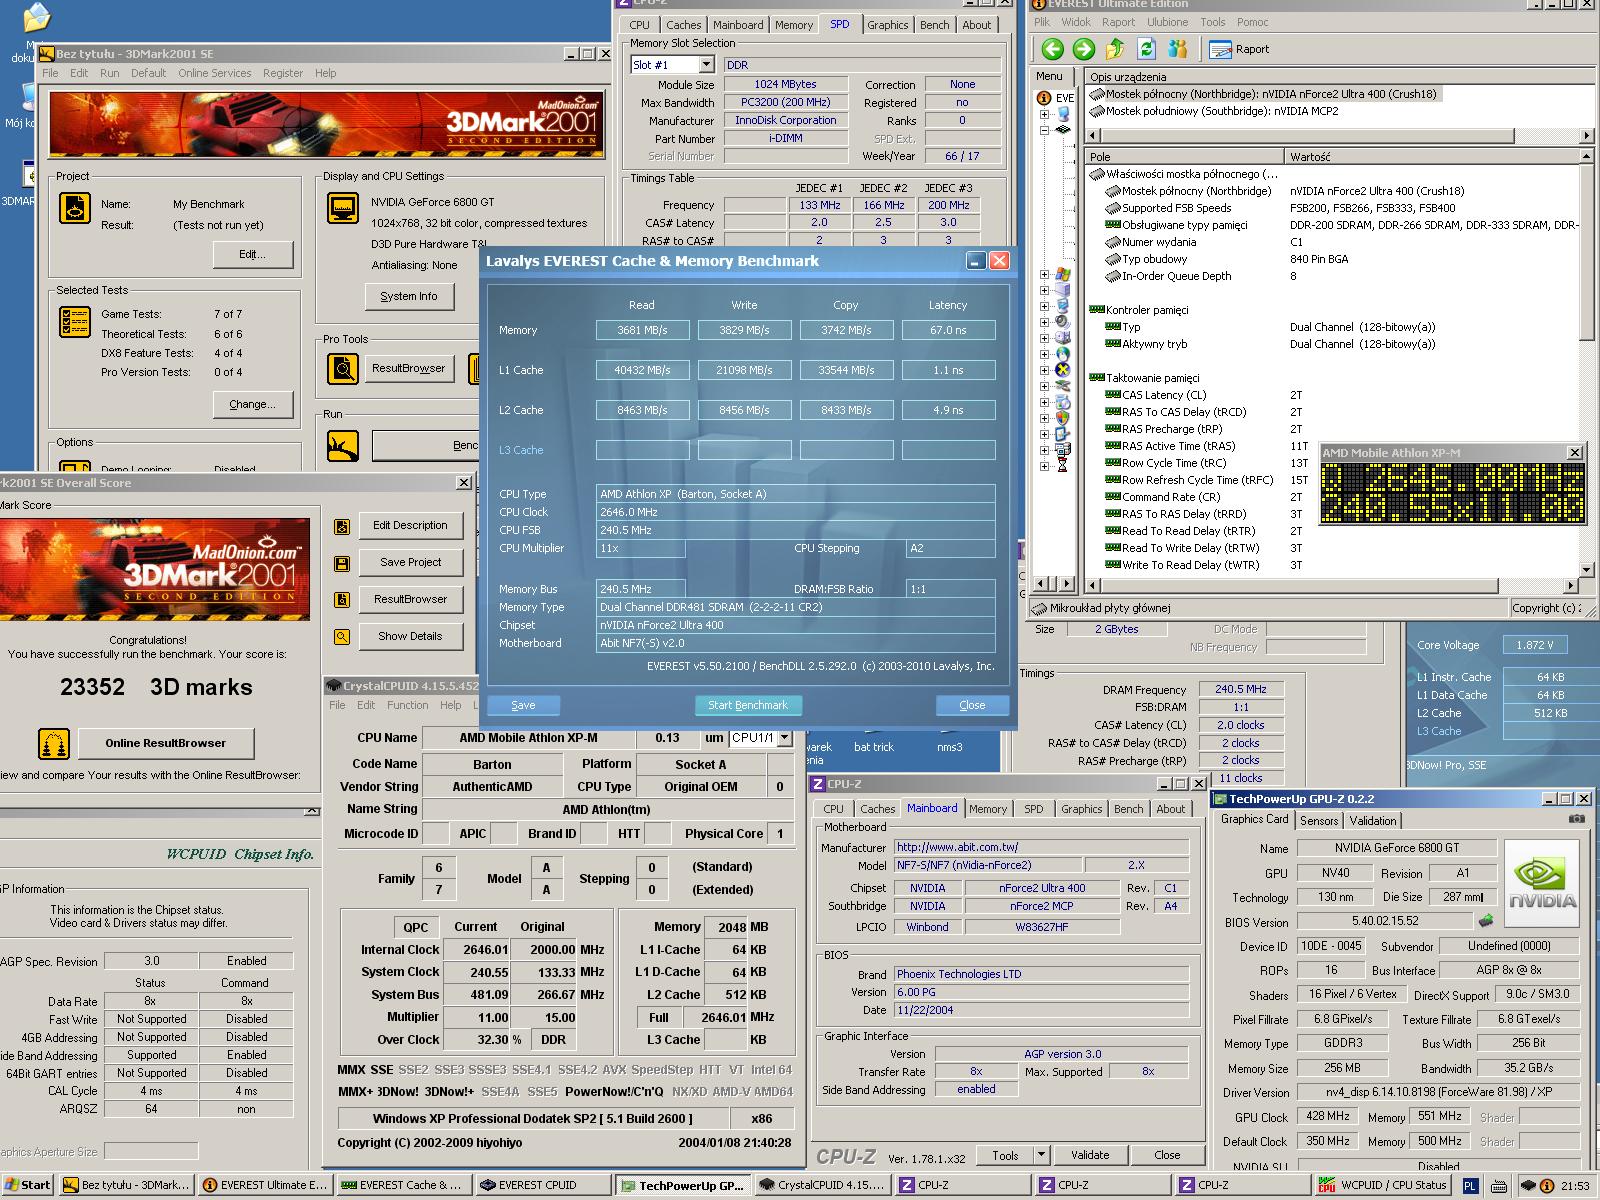Click the keyboard icon in system tray
This screenshot has height=1200, width=1600.
1498,1186
